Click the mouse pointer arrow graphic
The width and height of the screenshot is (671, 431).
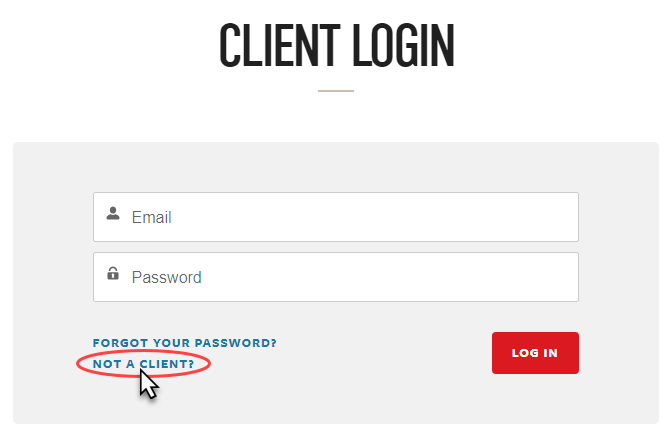148,384
